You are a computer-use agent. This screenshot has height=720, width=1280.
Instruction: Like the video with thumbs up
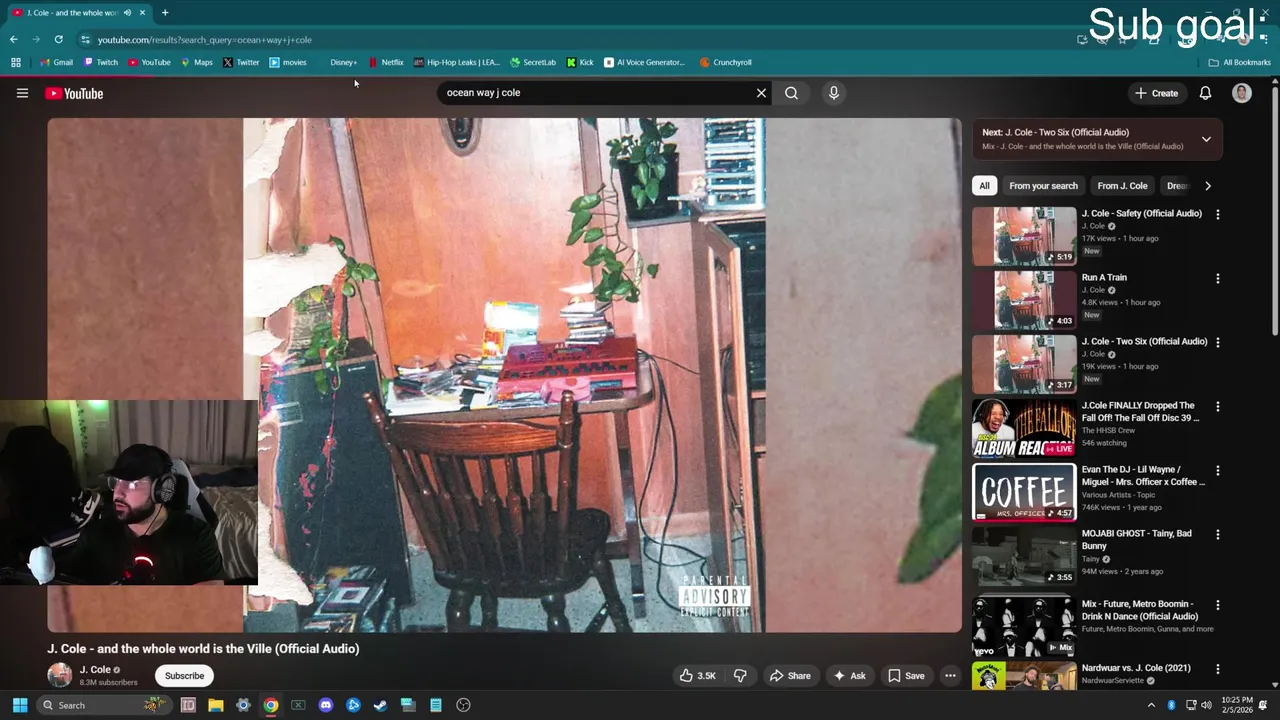coord(697,676)
